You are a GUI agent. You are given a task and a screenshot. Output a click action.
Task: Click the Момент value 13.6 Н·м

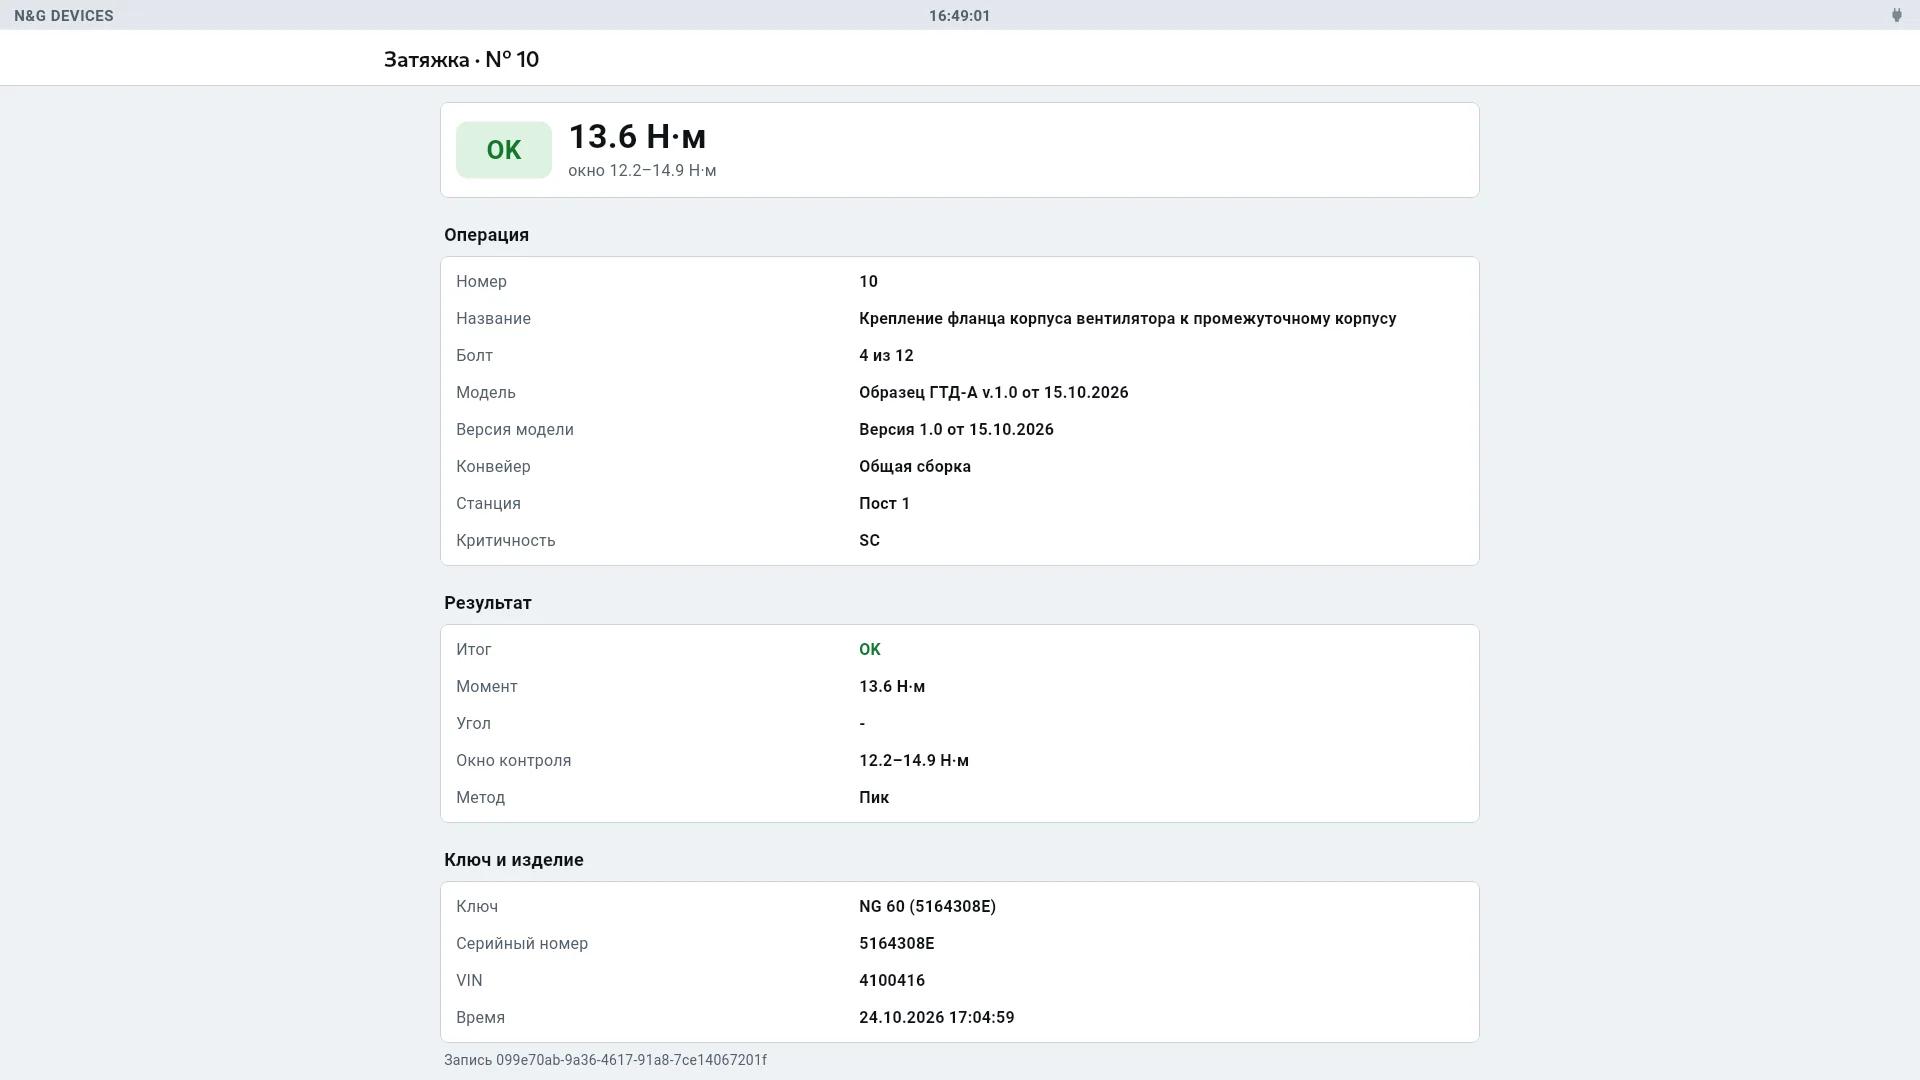[892, 687]
